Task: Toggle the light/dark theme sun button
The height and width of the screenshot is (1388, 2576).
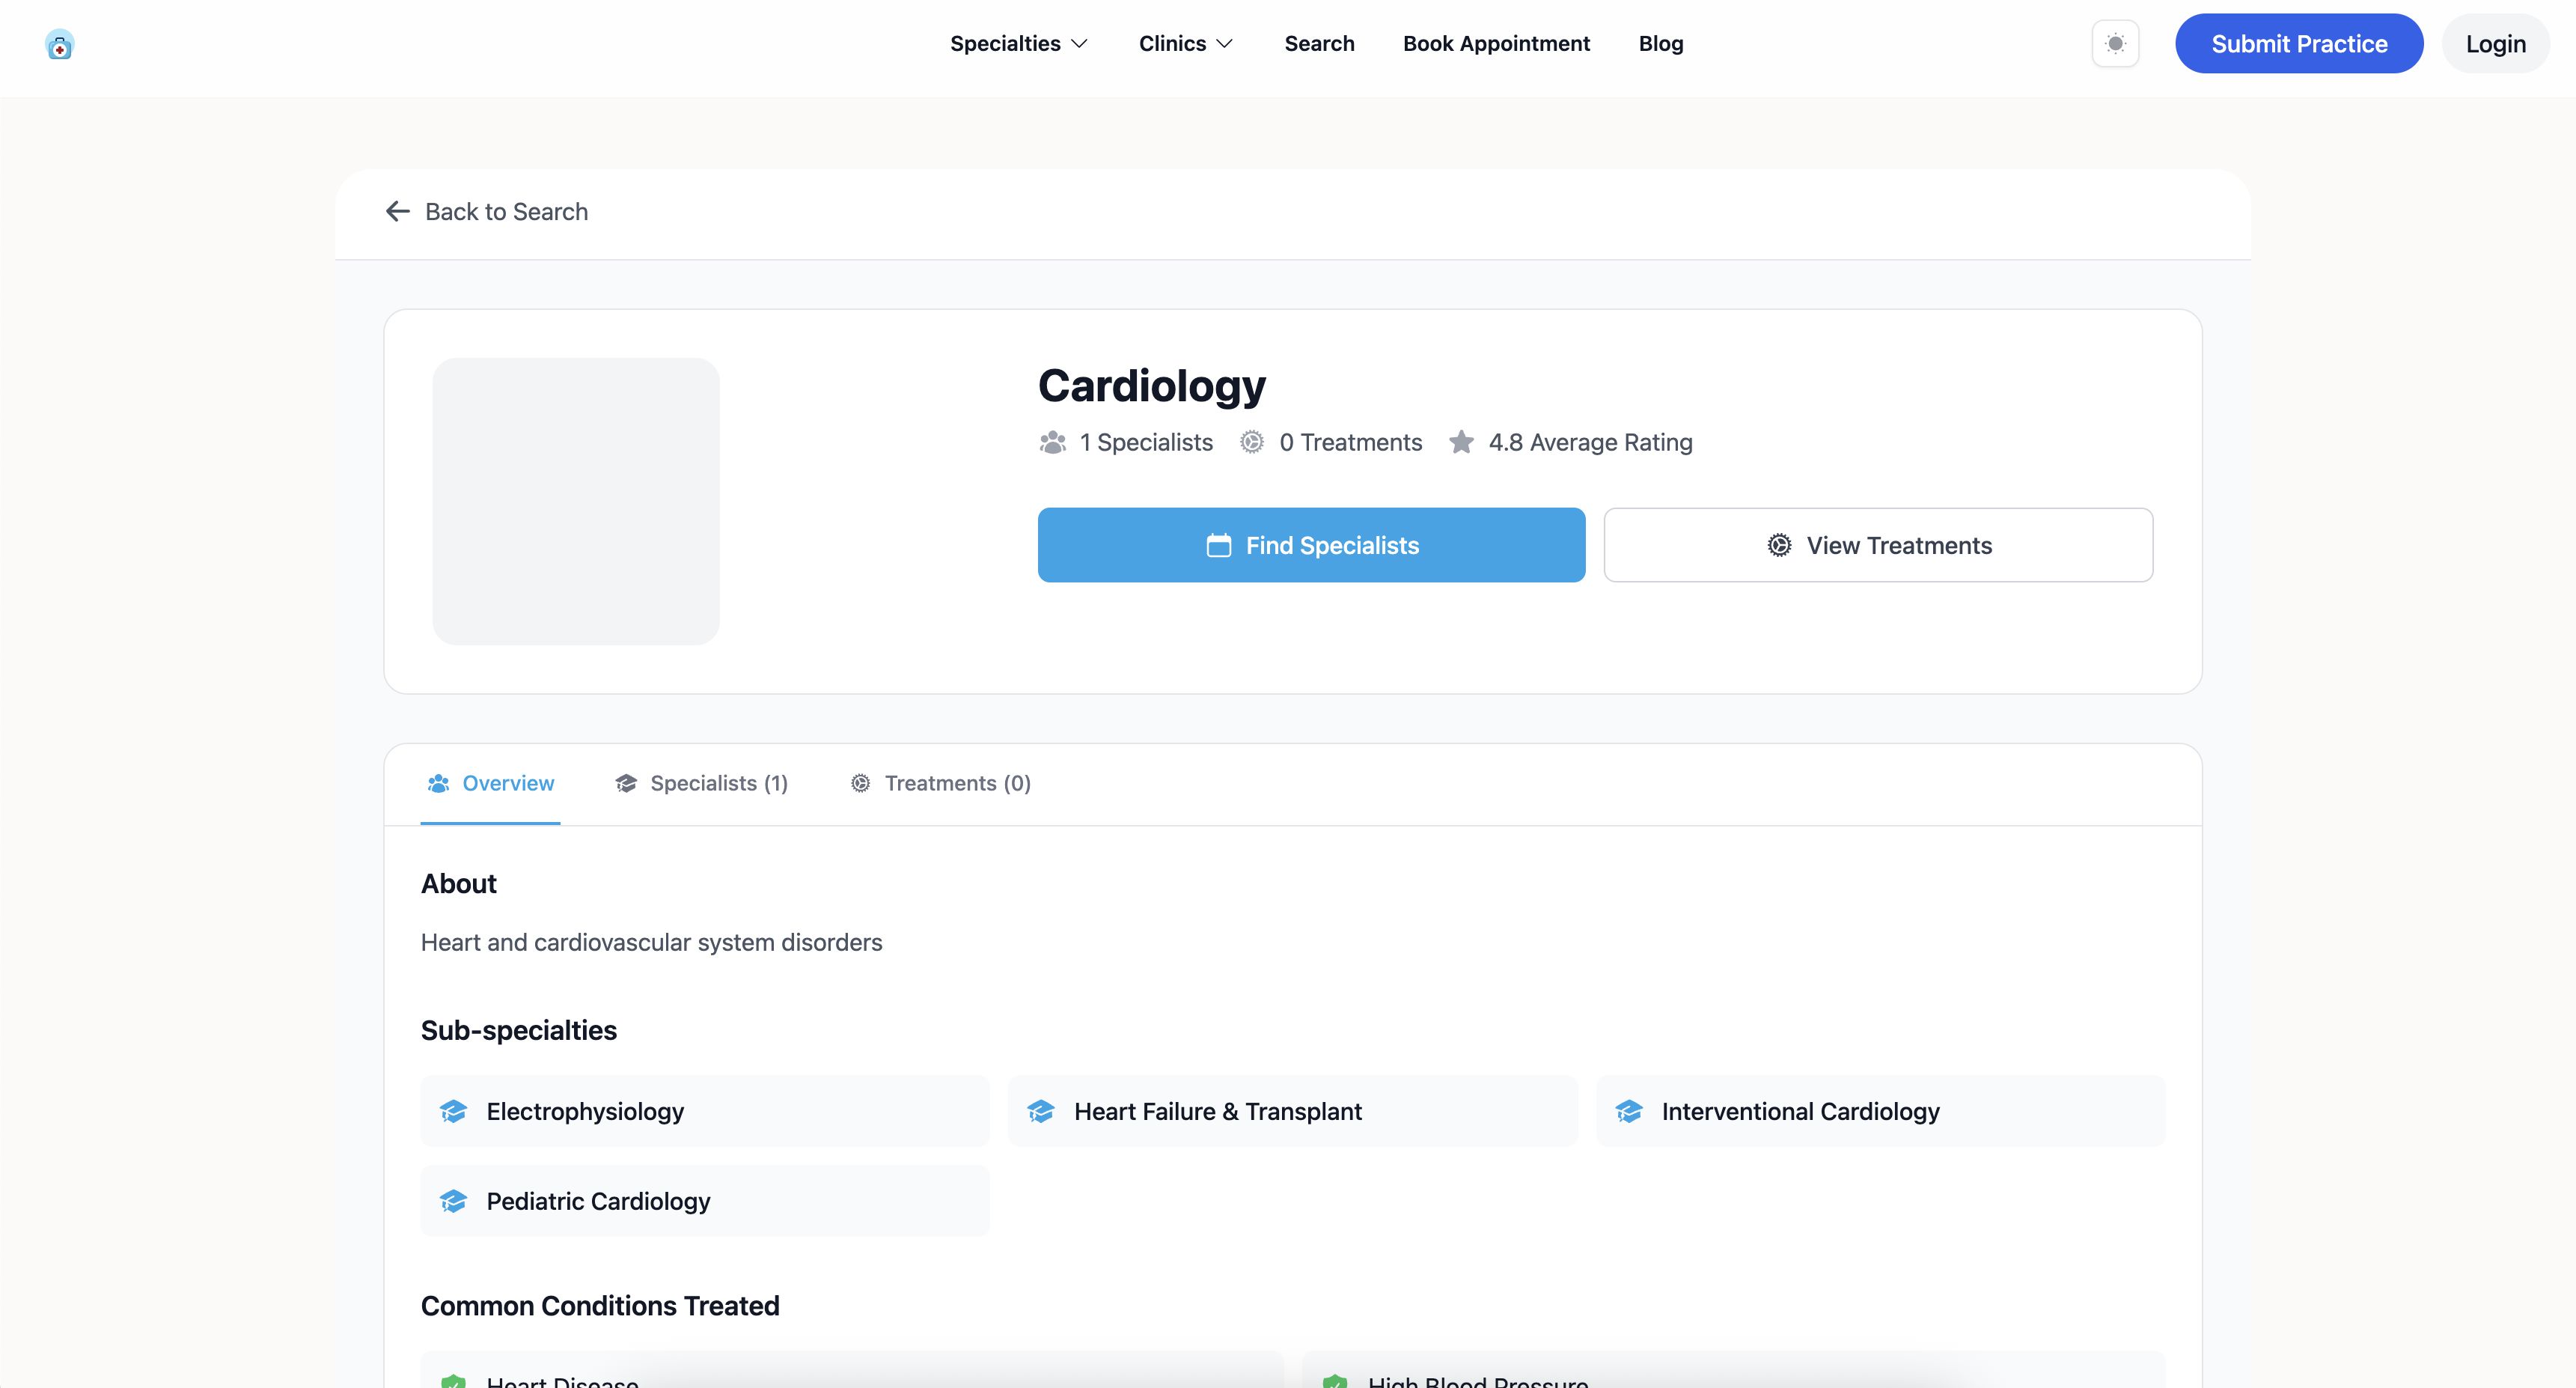Action: (2115, 44)
